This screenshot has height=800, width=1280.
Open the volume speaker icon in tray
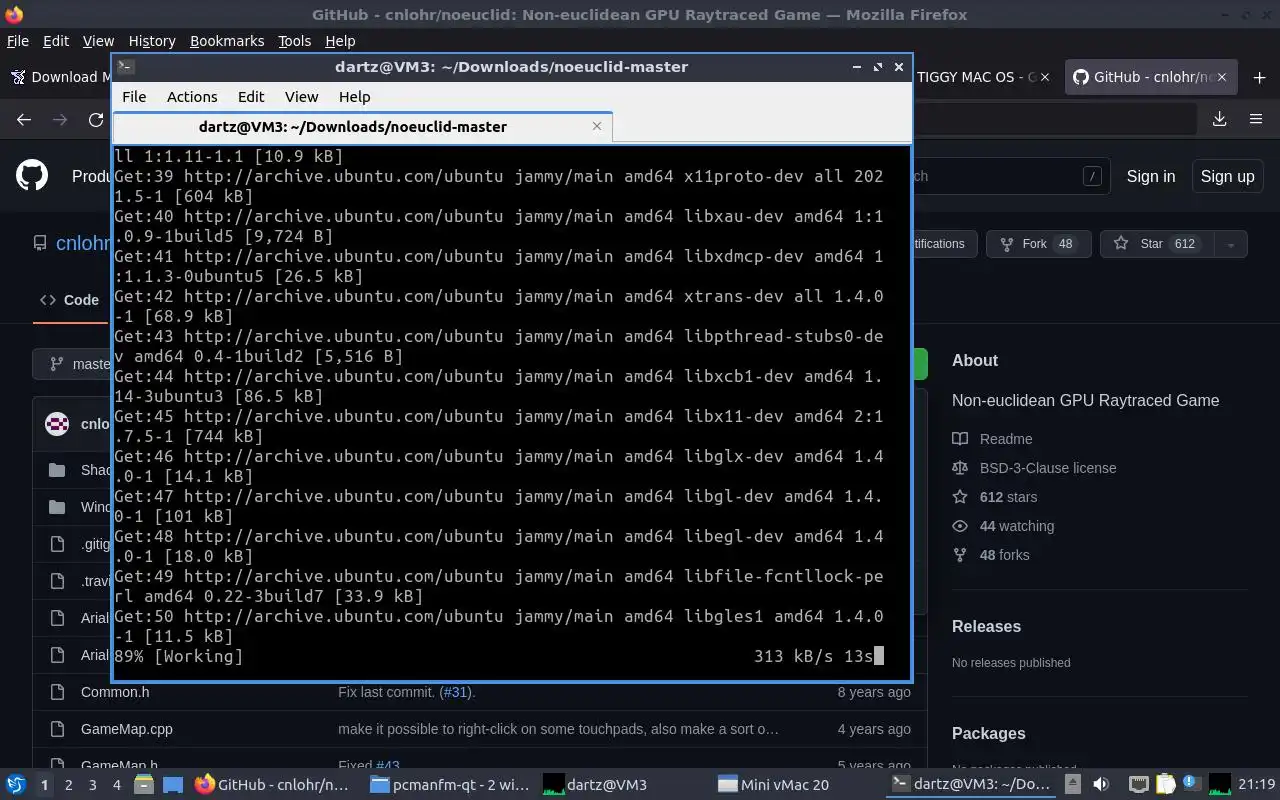(1101, 785)
